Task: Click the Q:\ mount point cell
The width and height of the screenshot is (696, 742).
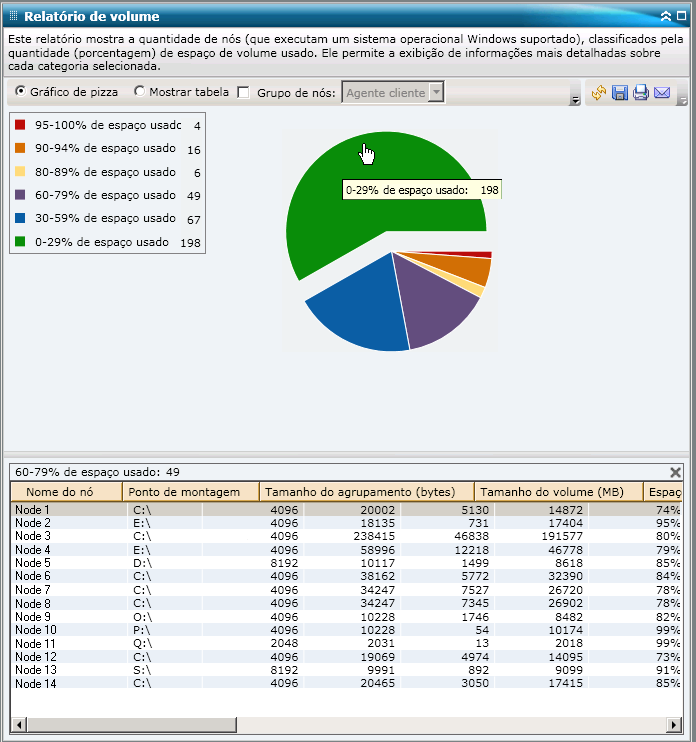Action: click(x=142, y=644)
